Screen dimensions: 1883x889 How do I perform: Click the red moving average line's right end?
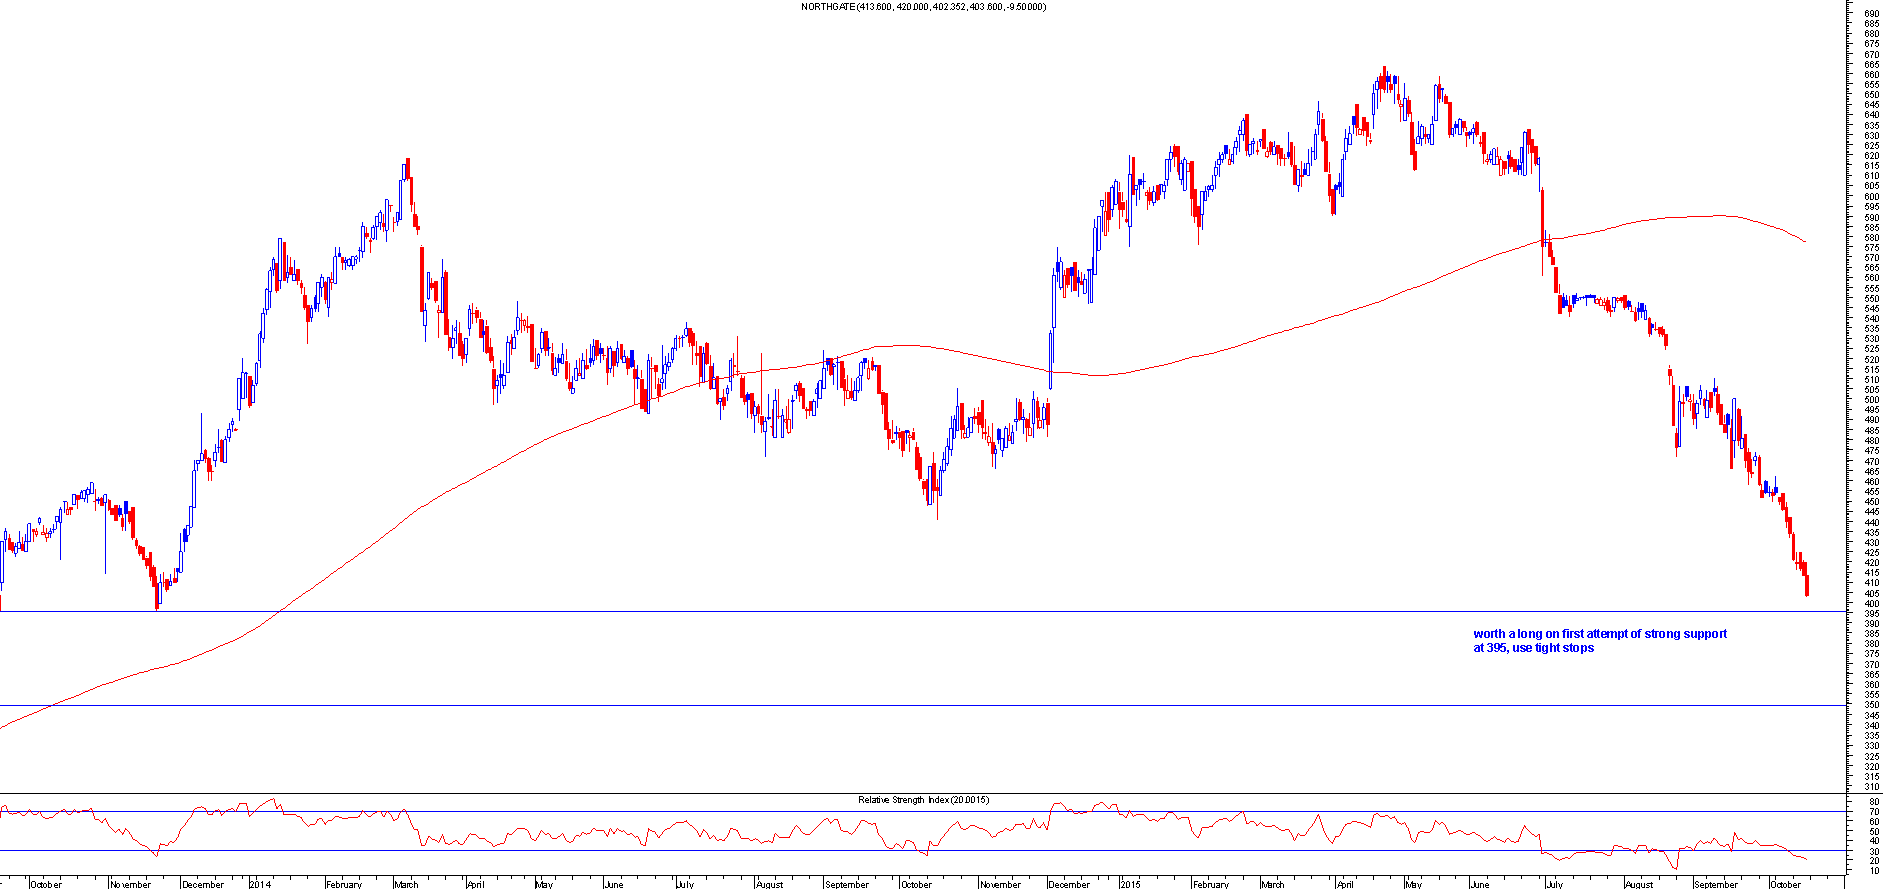tap(1804, 241)
